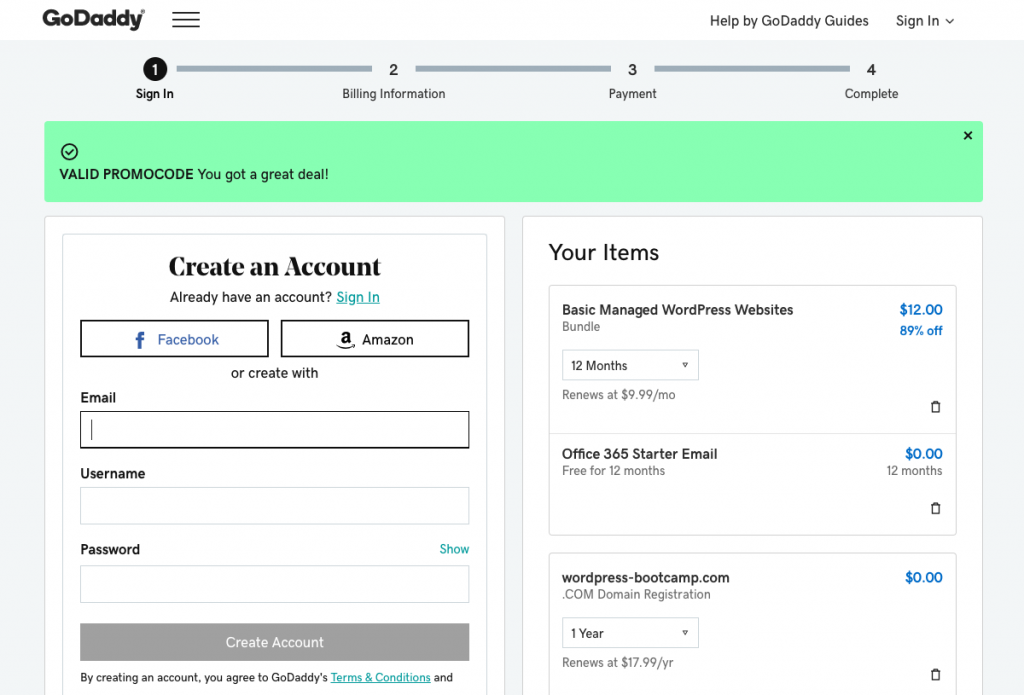Click the .COM Domain Registration text
The image size is (1024, 695).
tap(636, 594)
